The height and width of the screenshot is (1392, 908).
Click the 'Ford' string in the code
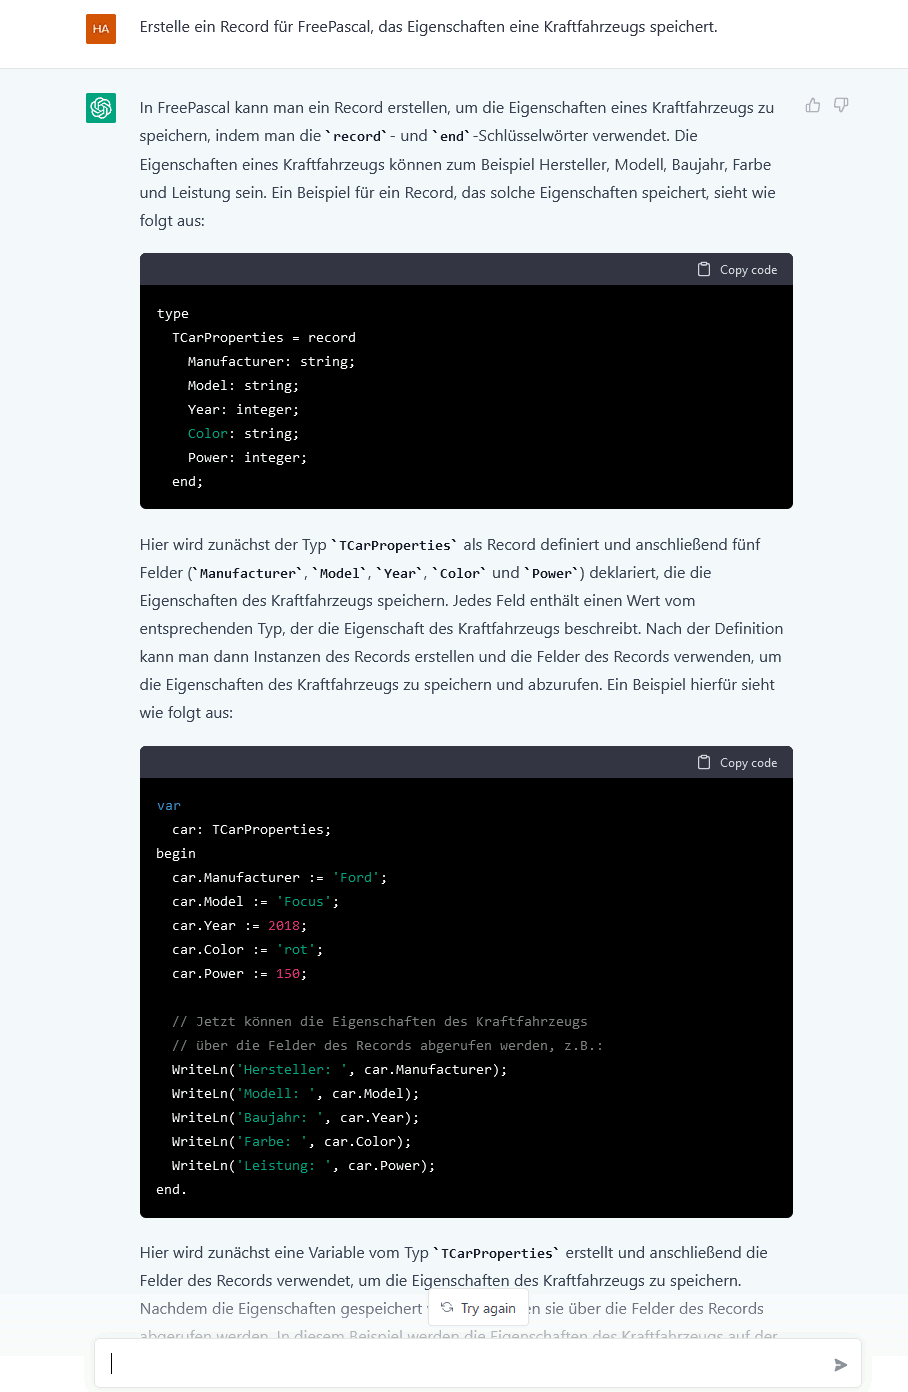(x=356, y=877)
